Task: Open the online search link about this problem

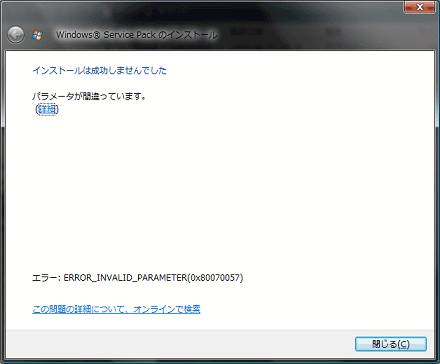Action: (116, 309)
